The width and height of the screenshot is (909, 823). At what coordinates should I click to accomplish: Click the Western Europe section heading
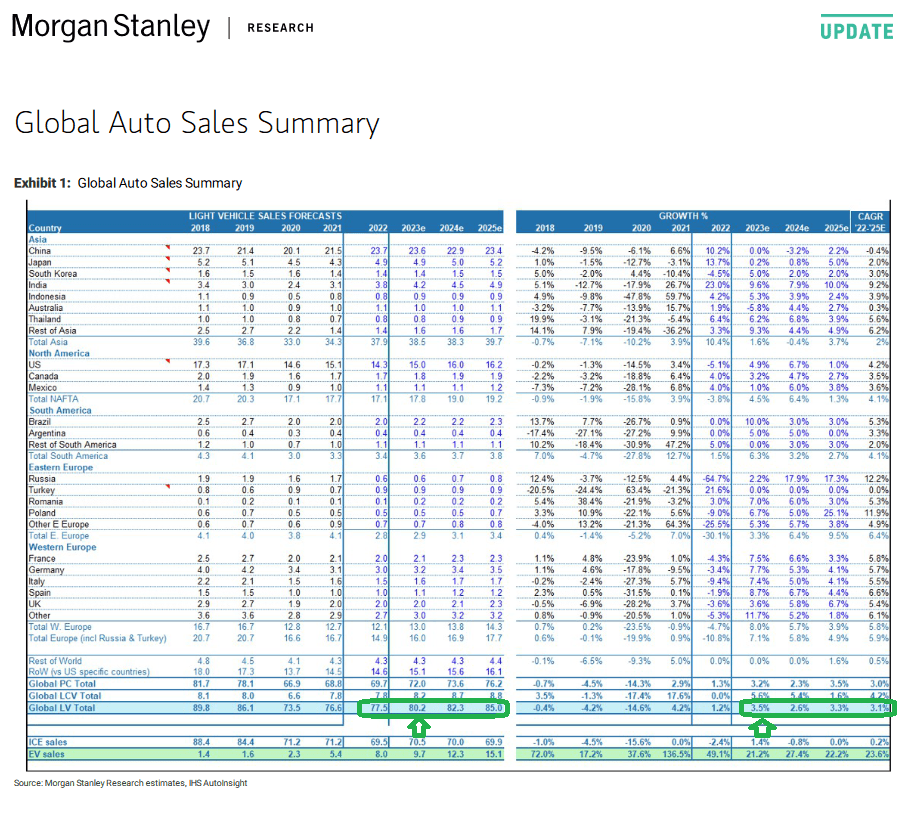click(63, 547)
